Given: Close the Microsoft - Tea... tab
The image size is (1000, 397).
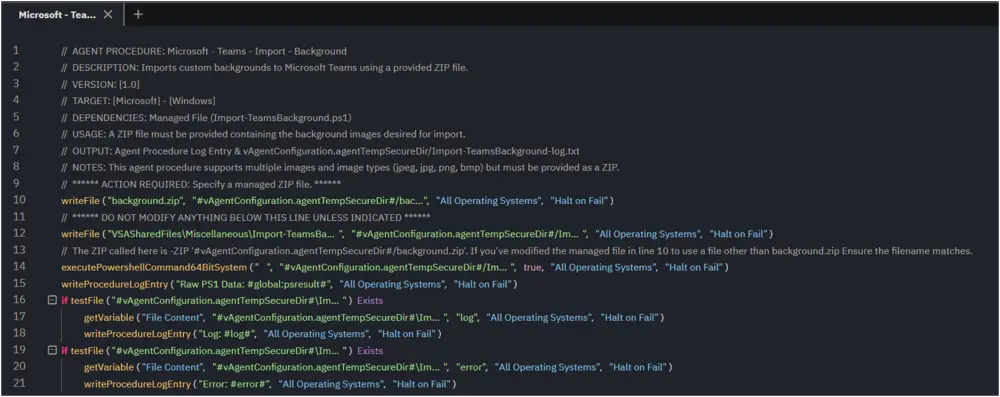Looking at the screenshot, I should point(108,15).
